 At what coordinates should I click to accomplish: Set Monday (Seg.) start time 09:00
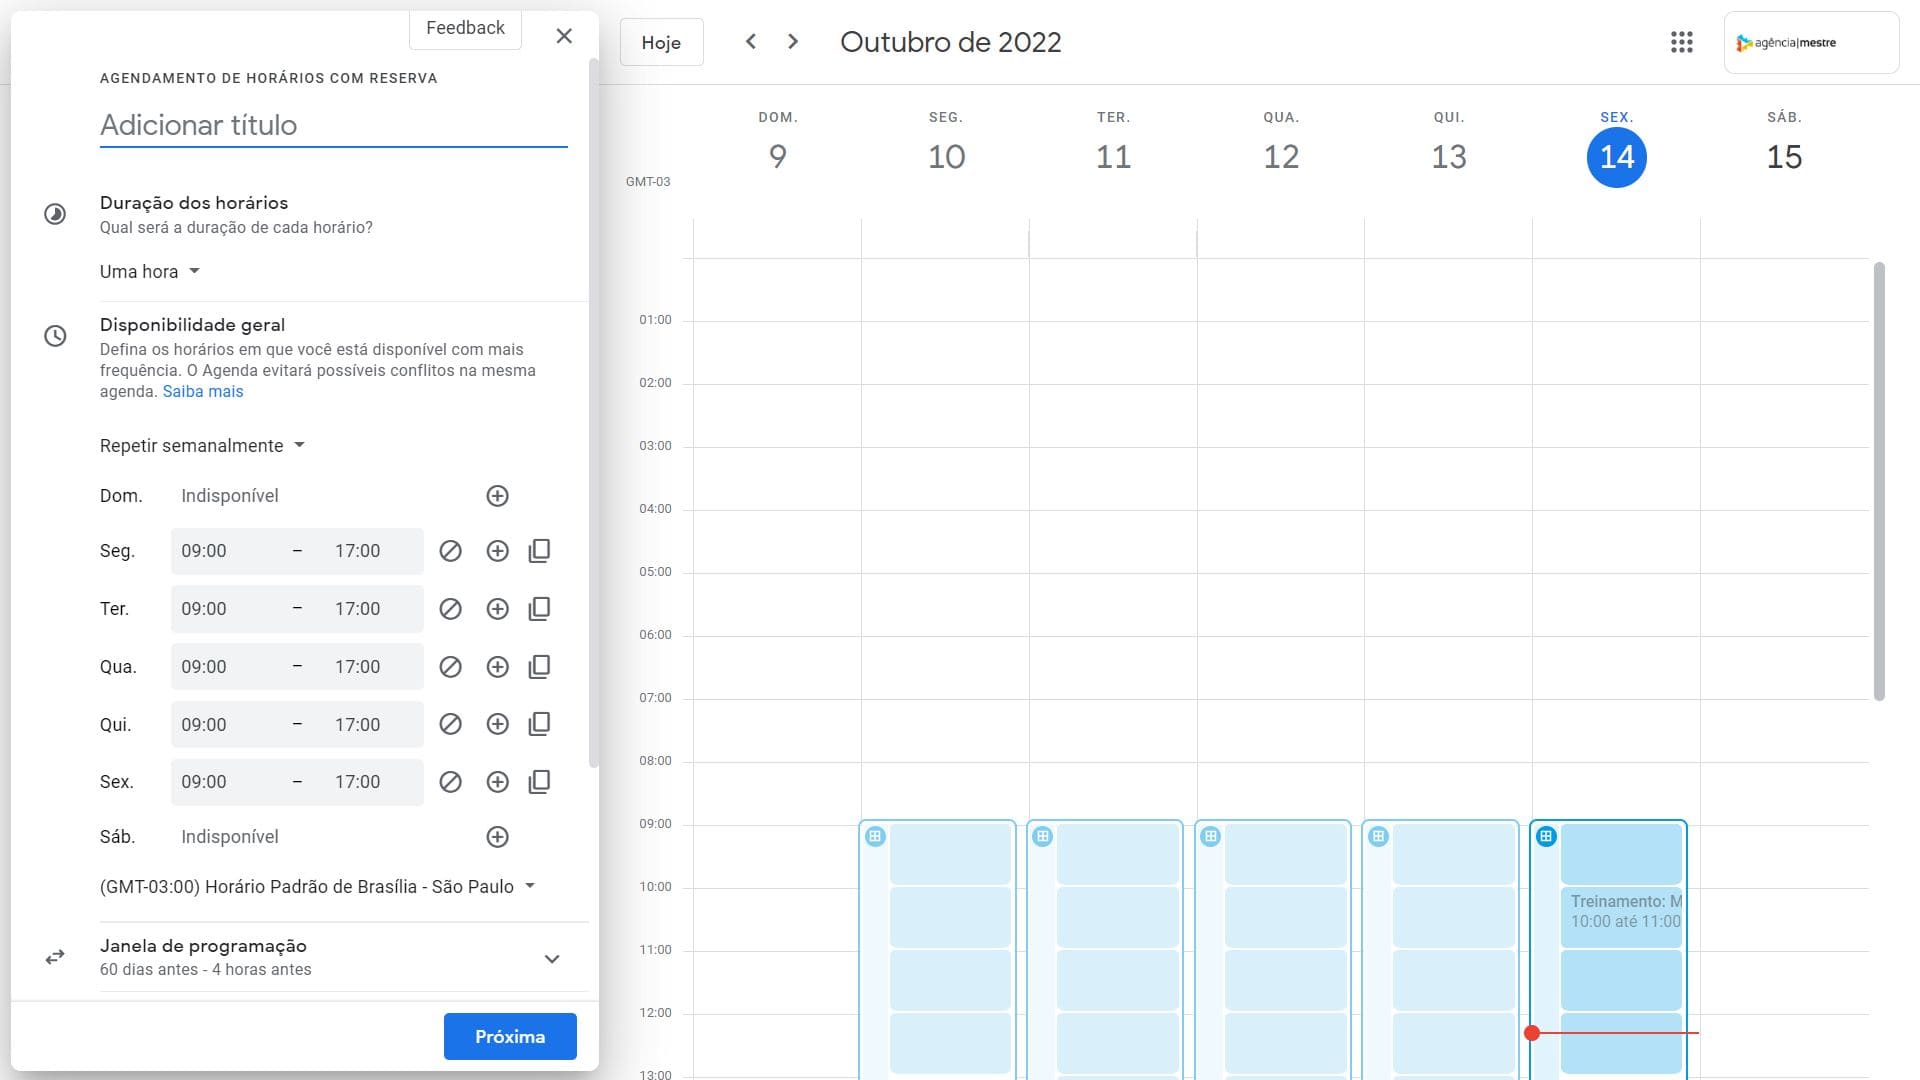[204, 551]
